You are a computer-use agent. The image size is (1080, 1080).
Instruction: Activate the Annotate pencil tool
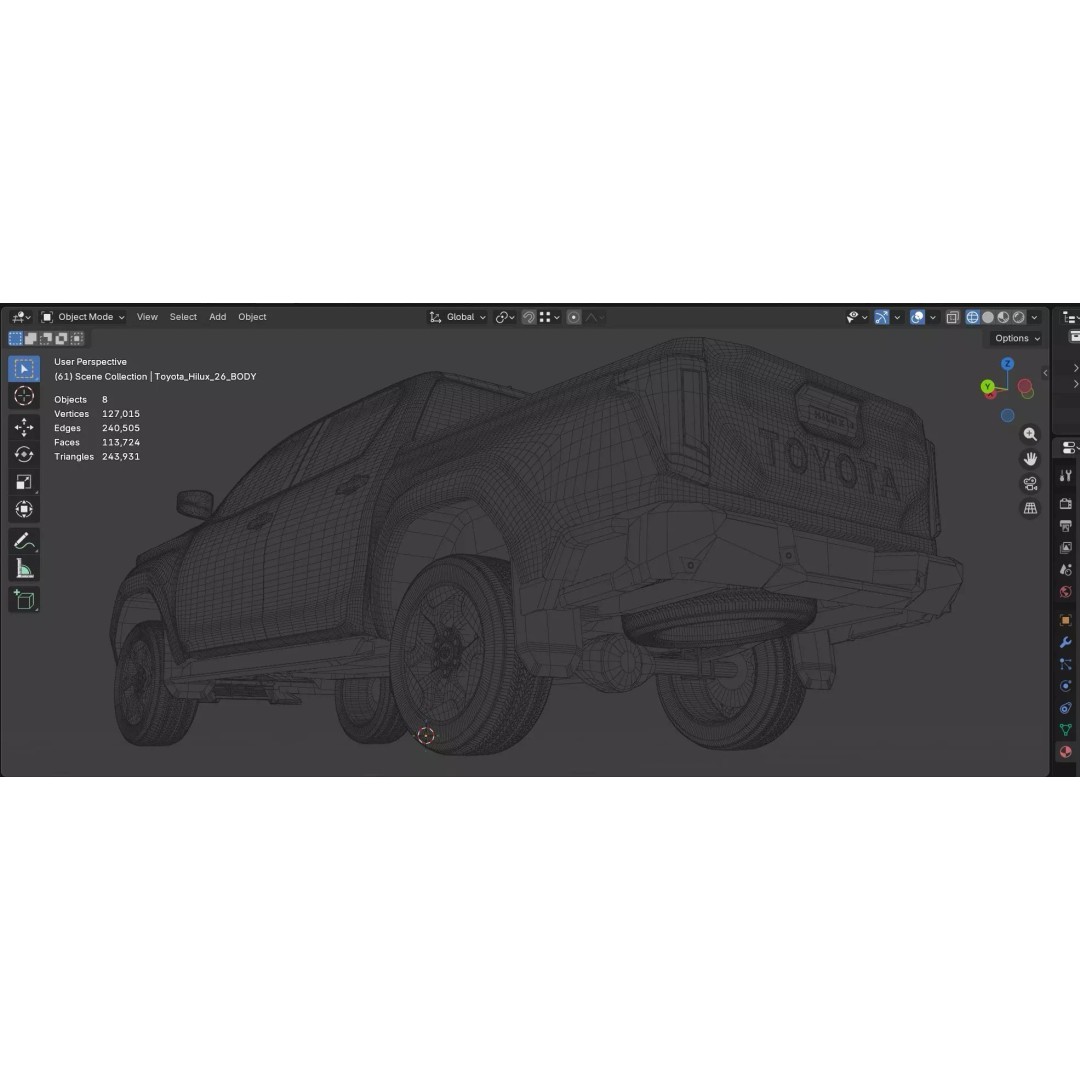click(24, 541)
